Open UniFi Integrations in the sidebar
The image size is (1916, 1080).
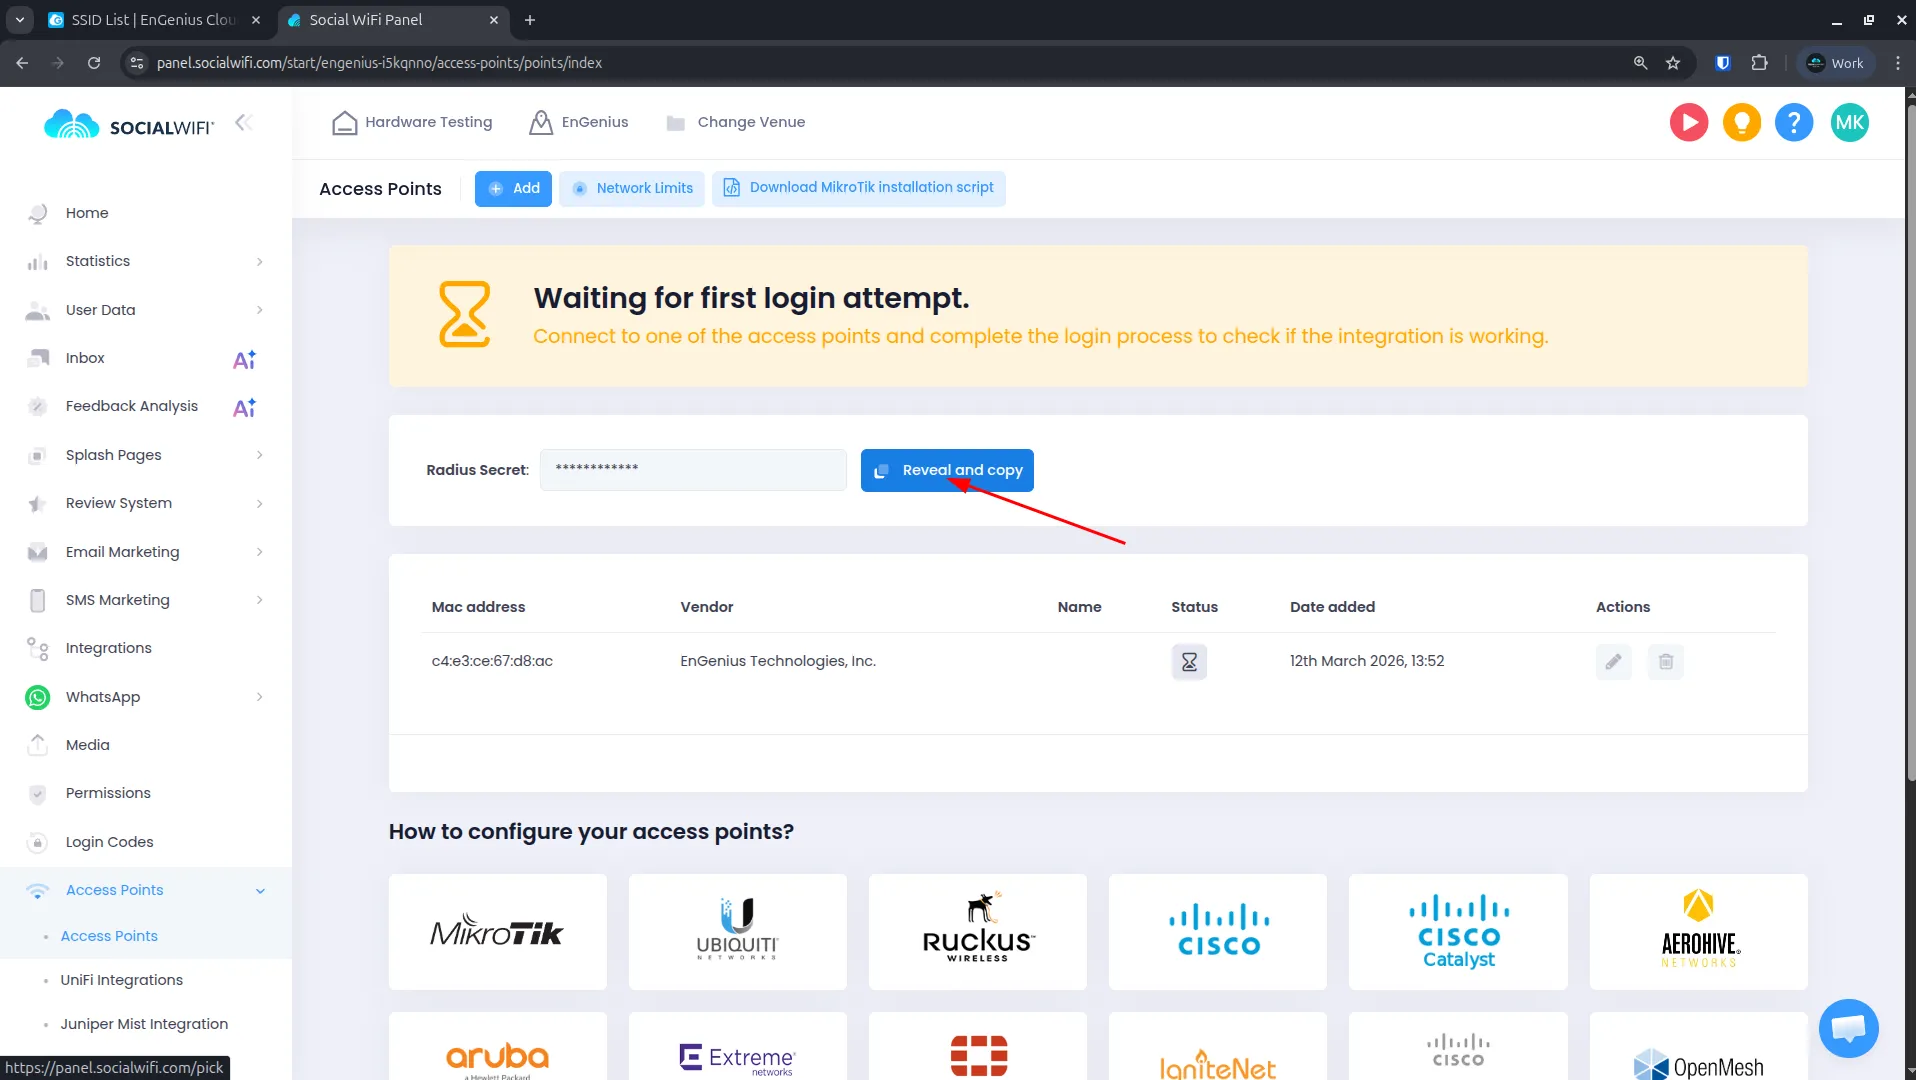(x=121, y=980)
